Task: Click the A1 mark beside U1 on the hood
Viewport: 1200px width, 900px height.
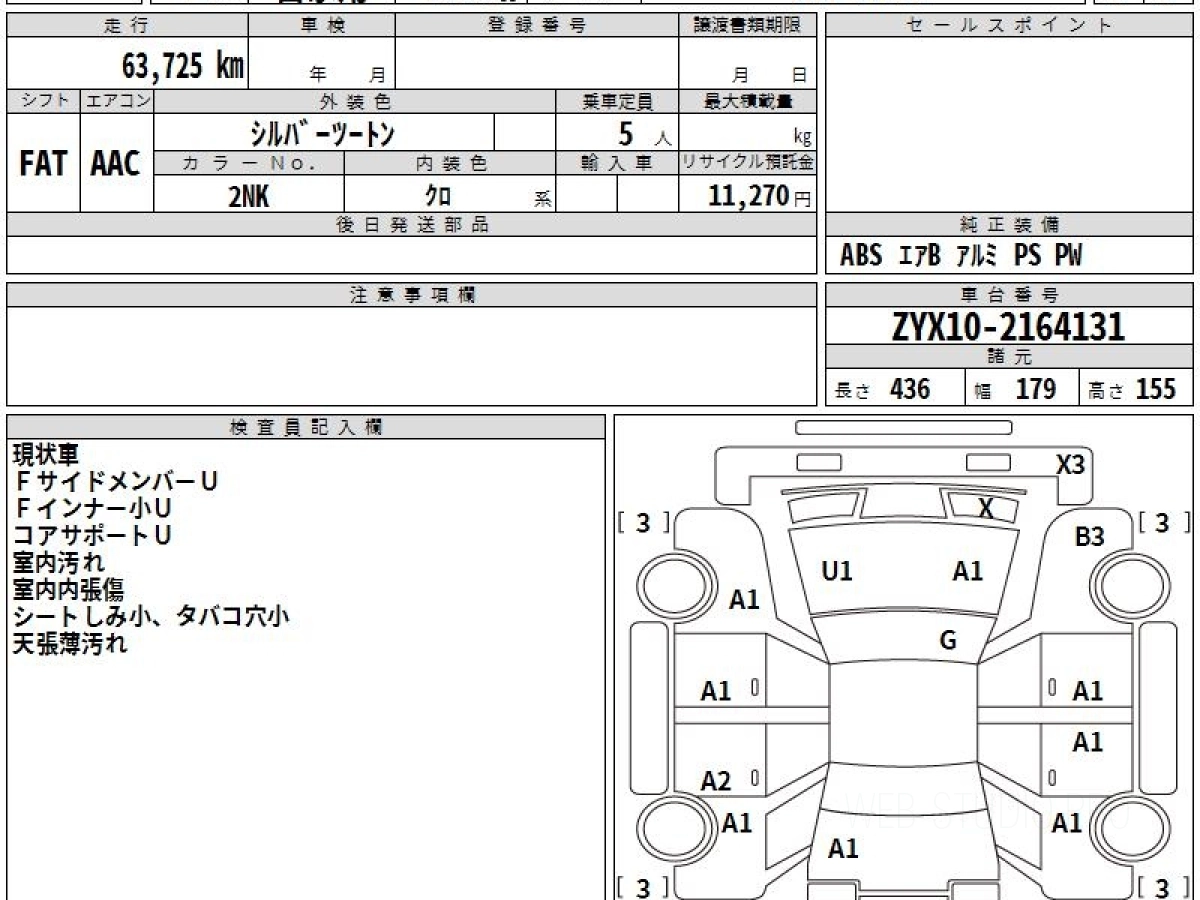Action: point(967,572)
